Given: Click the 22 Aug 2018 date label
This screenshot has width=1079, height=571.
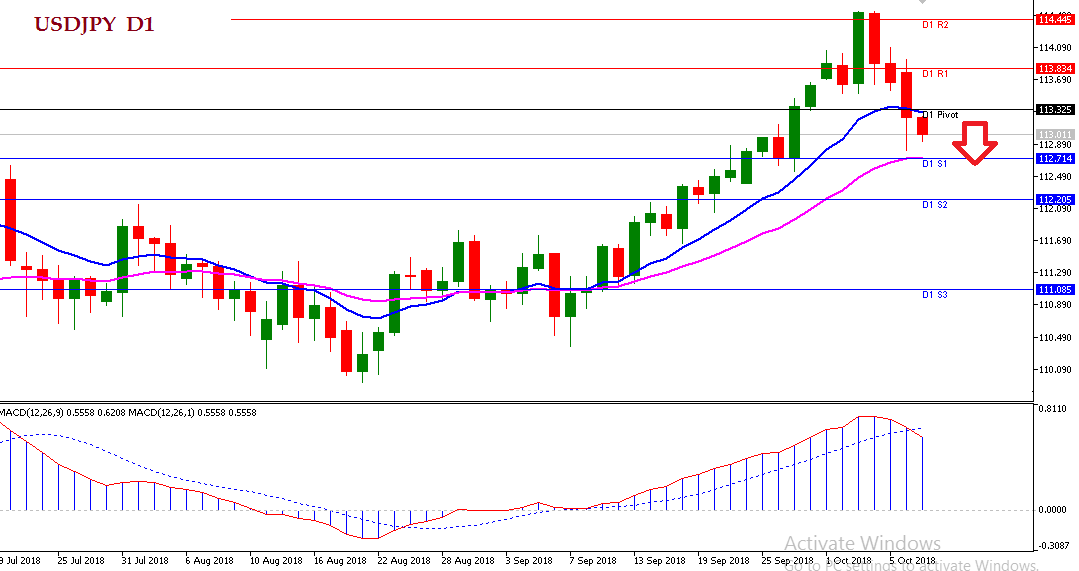Looking at the screenshot, I should (x=403, y=561).
